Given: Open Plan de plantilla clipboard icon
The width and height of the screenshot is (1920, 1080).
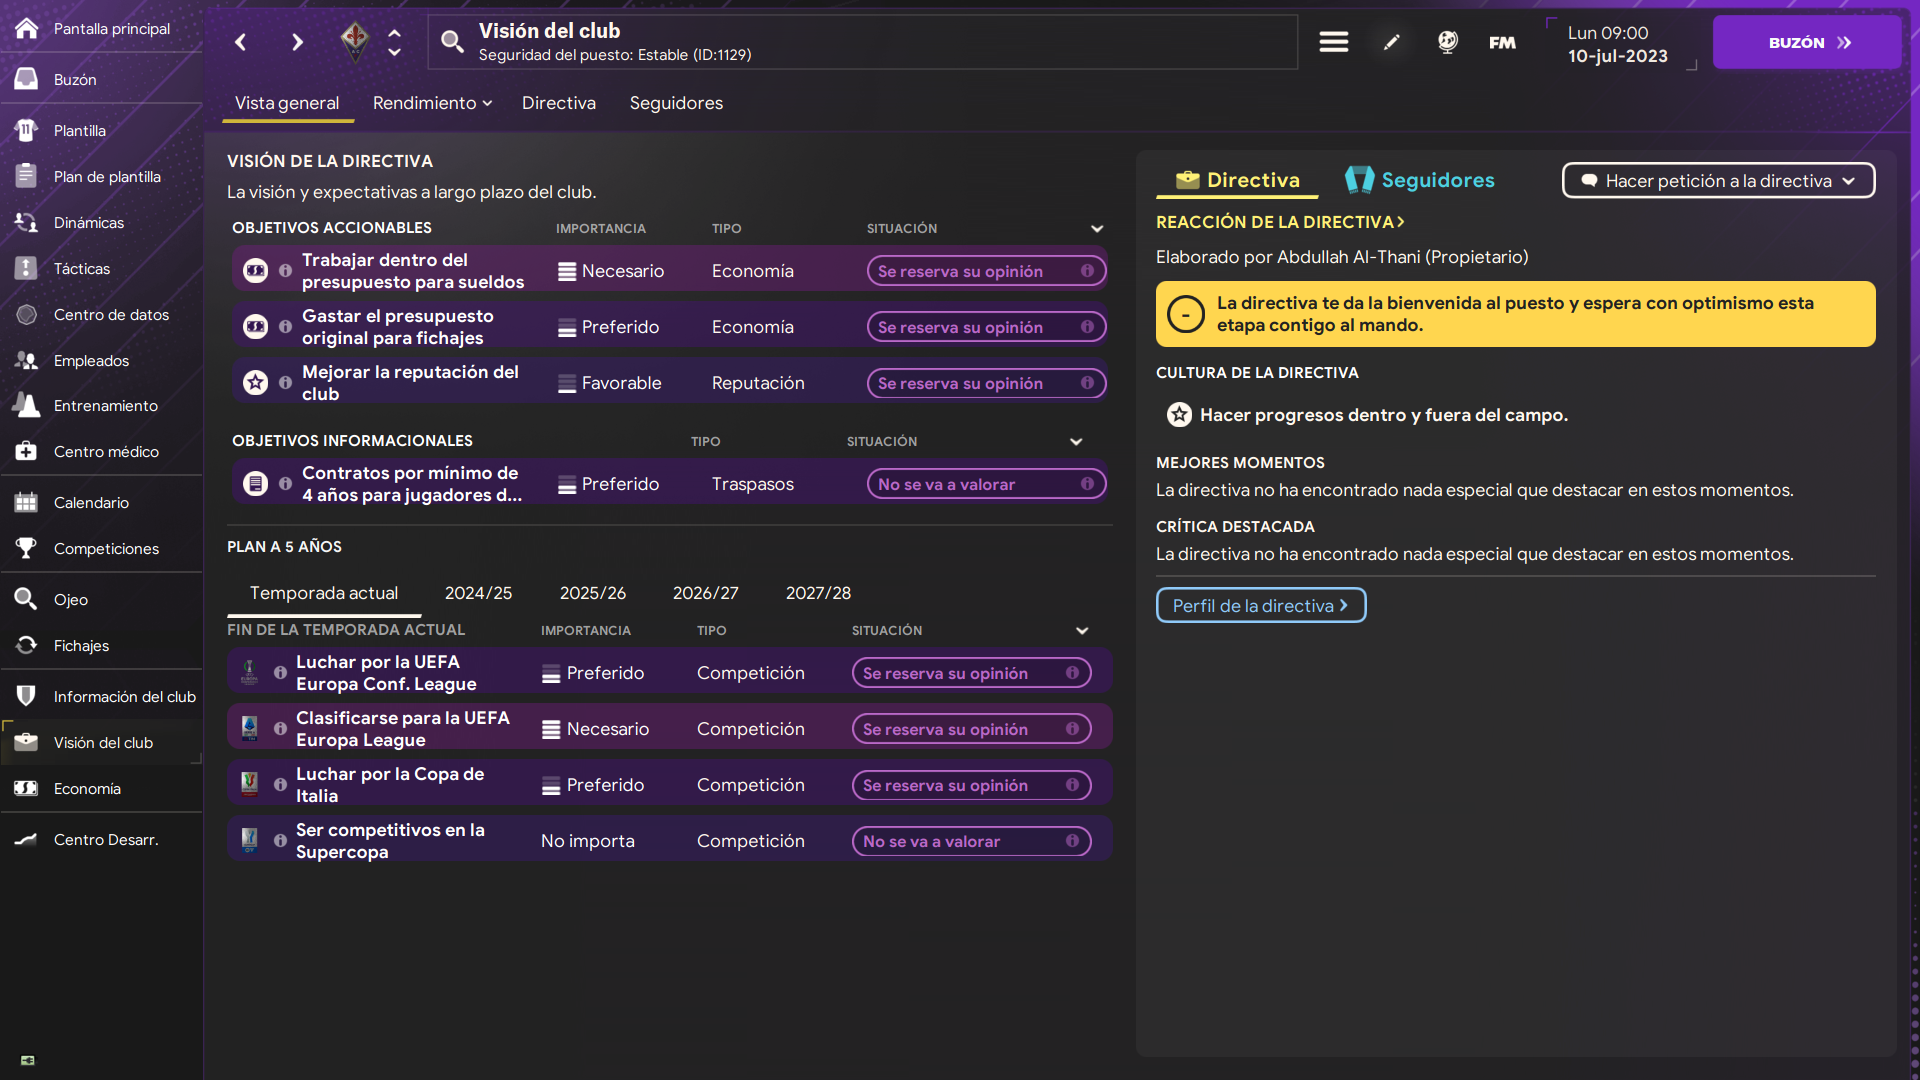Looking at the screenshot, I should click(27, 176).
